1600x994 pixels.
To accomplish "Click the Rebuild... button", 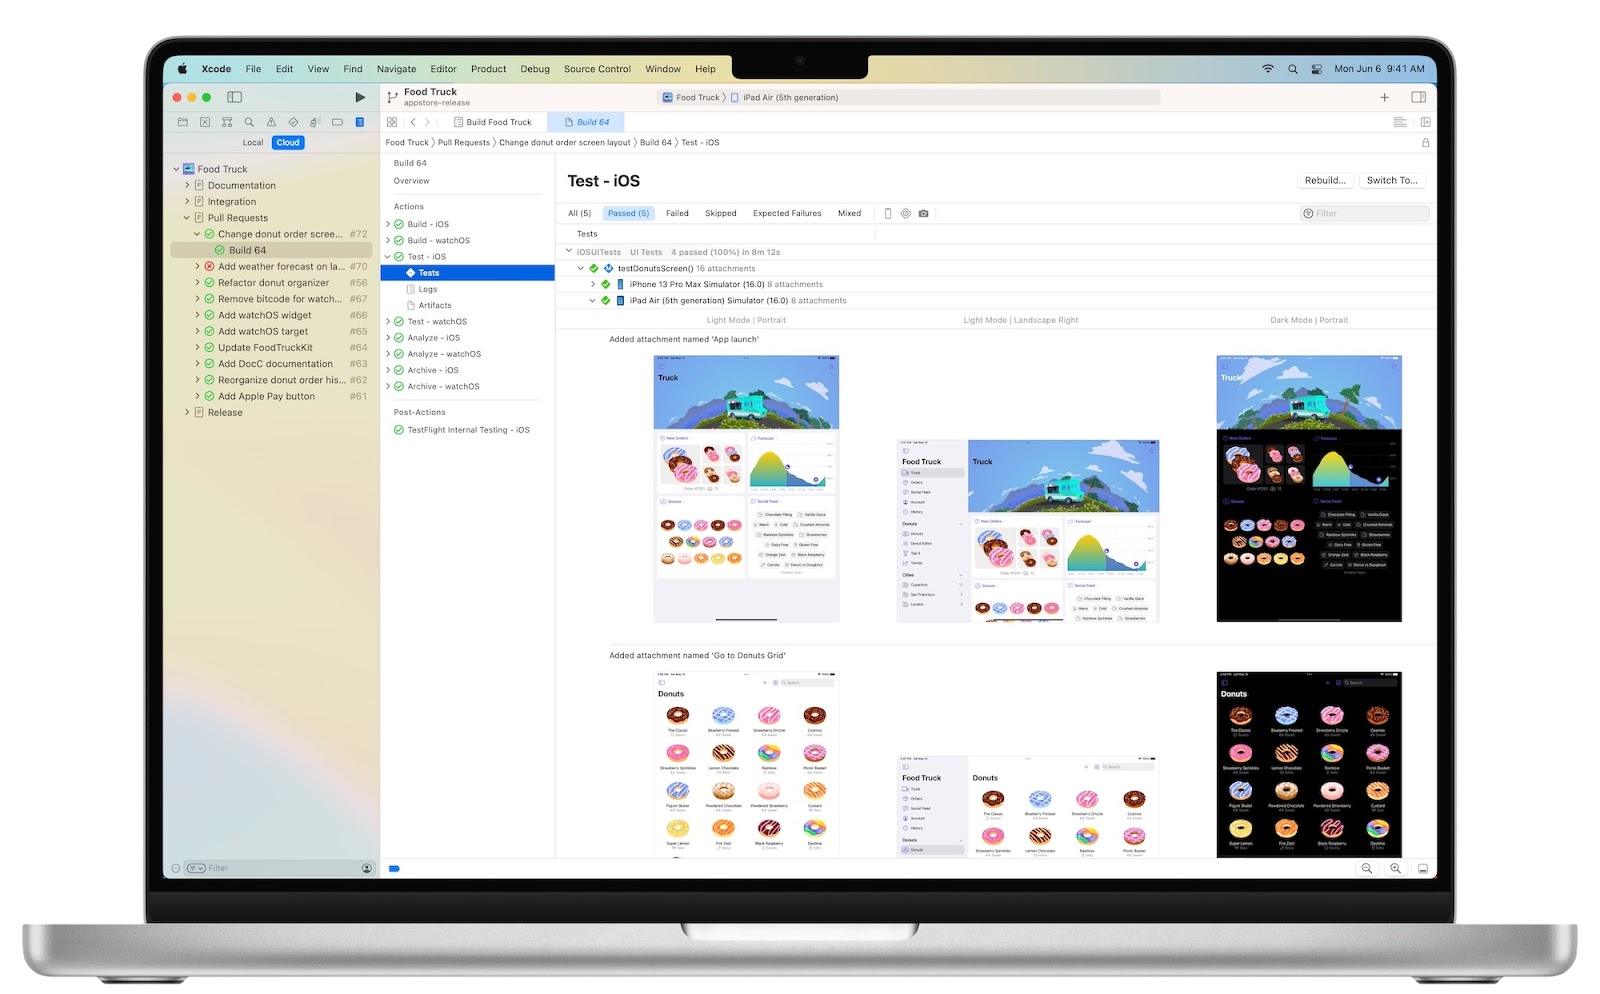I will 1325,180.
